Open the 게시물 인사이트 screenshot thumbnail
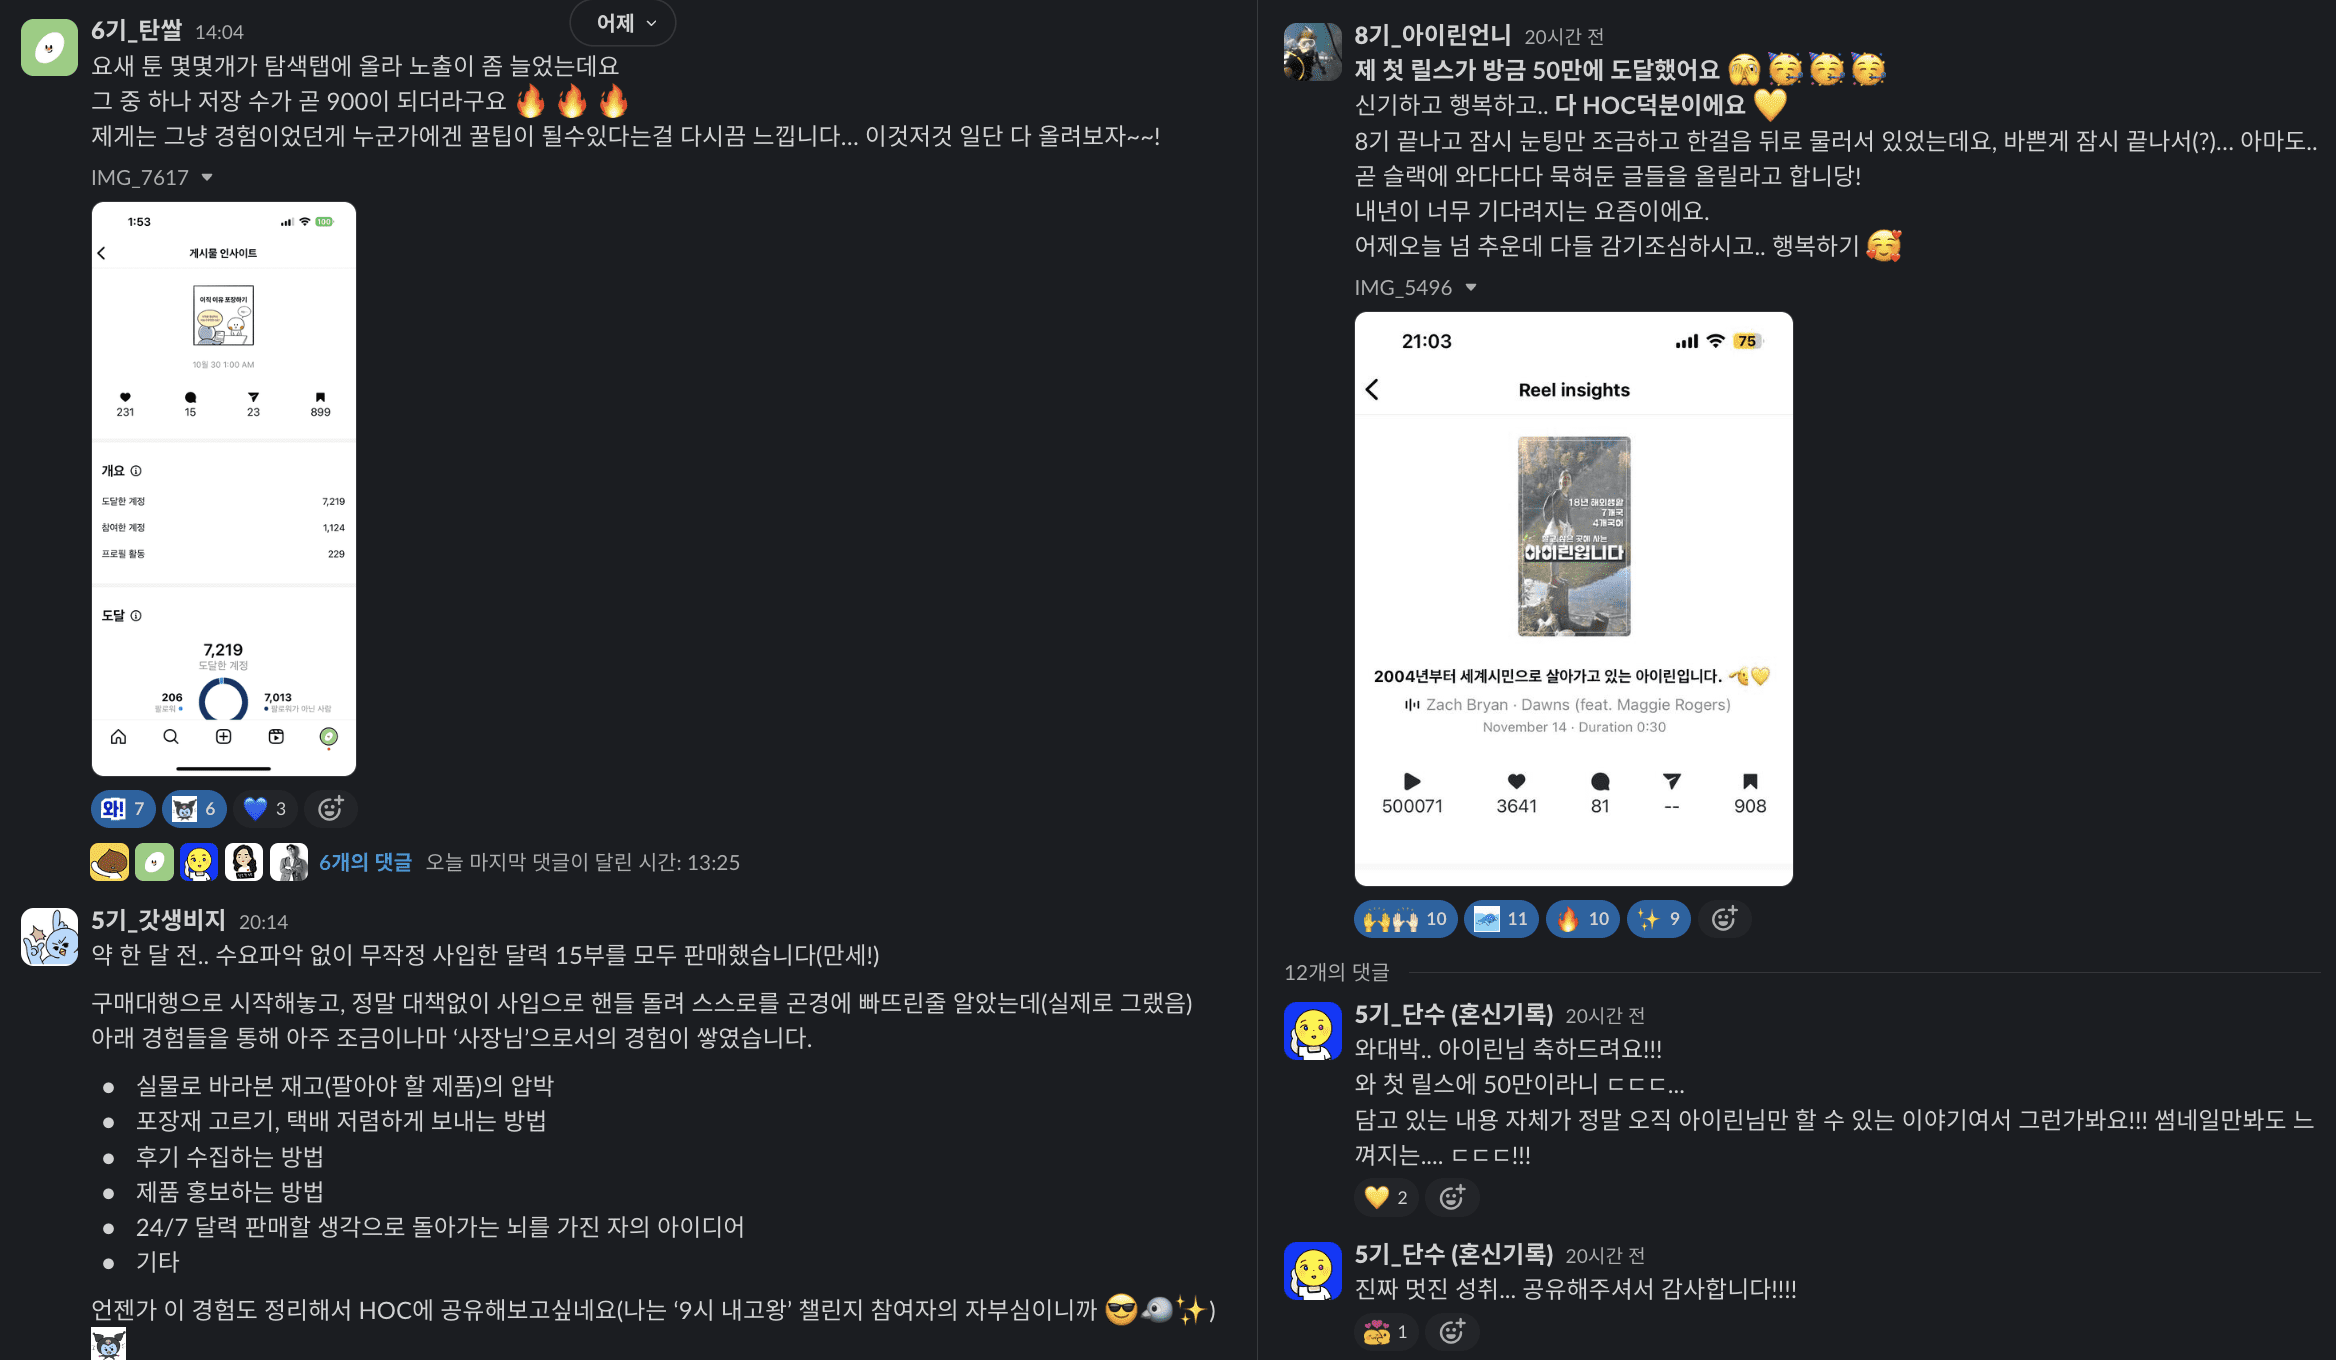This screenshot has height=1360, width=2336. (x=224, y=489)
